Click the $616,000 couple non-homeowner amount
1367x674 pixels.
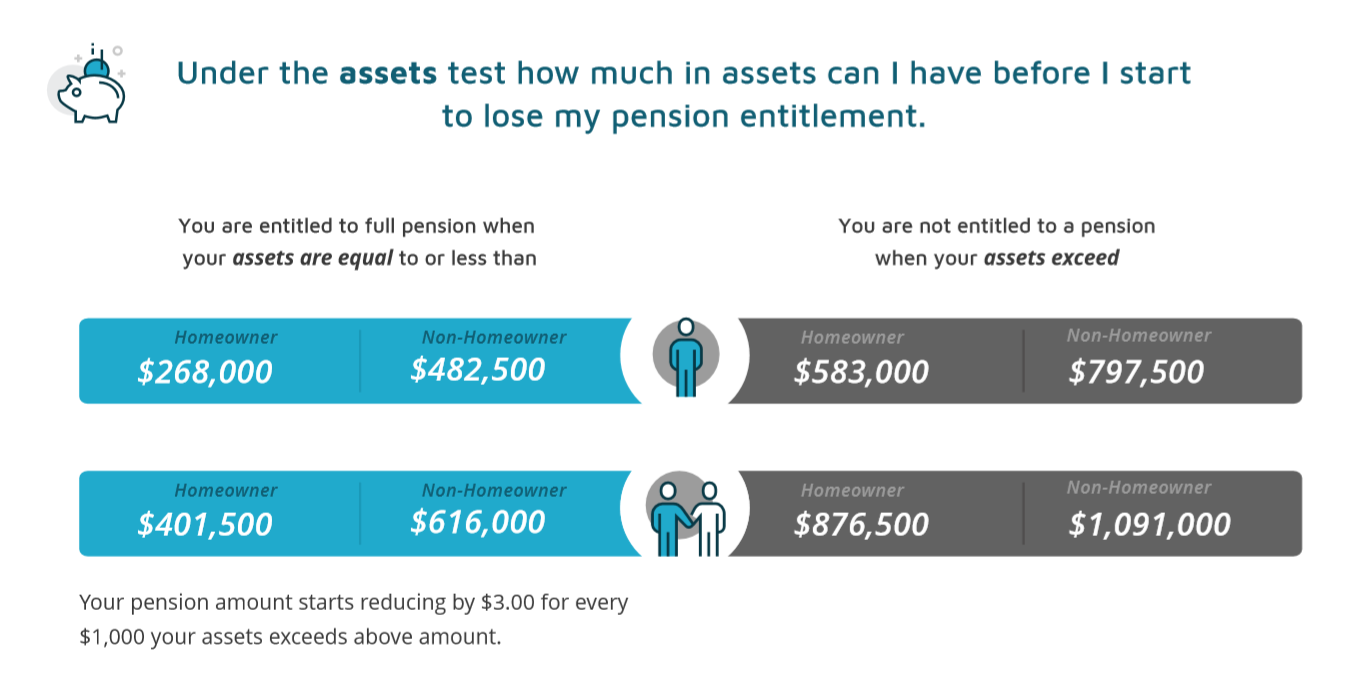pyautogui.click(x=478, y=522)
